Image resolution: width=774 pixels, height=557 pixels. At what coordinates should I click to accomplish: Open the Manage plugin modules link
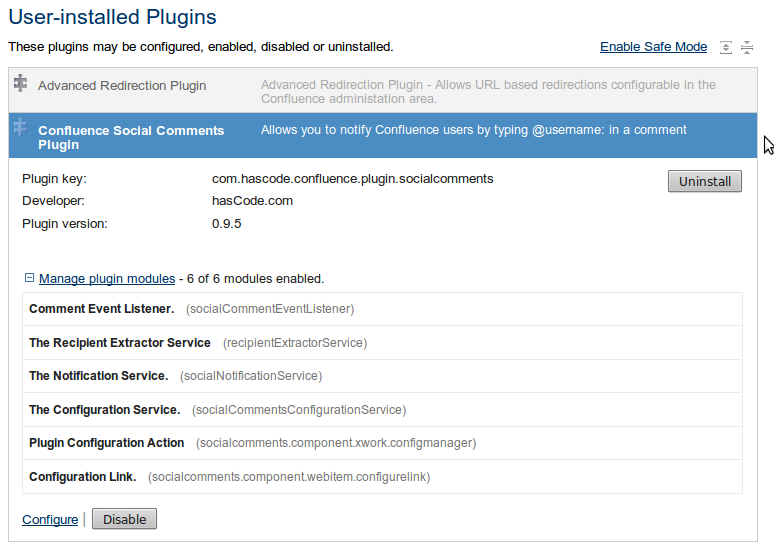pyautogui.click(x=107, y=279)
